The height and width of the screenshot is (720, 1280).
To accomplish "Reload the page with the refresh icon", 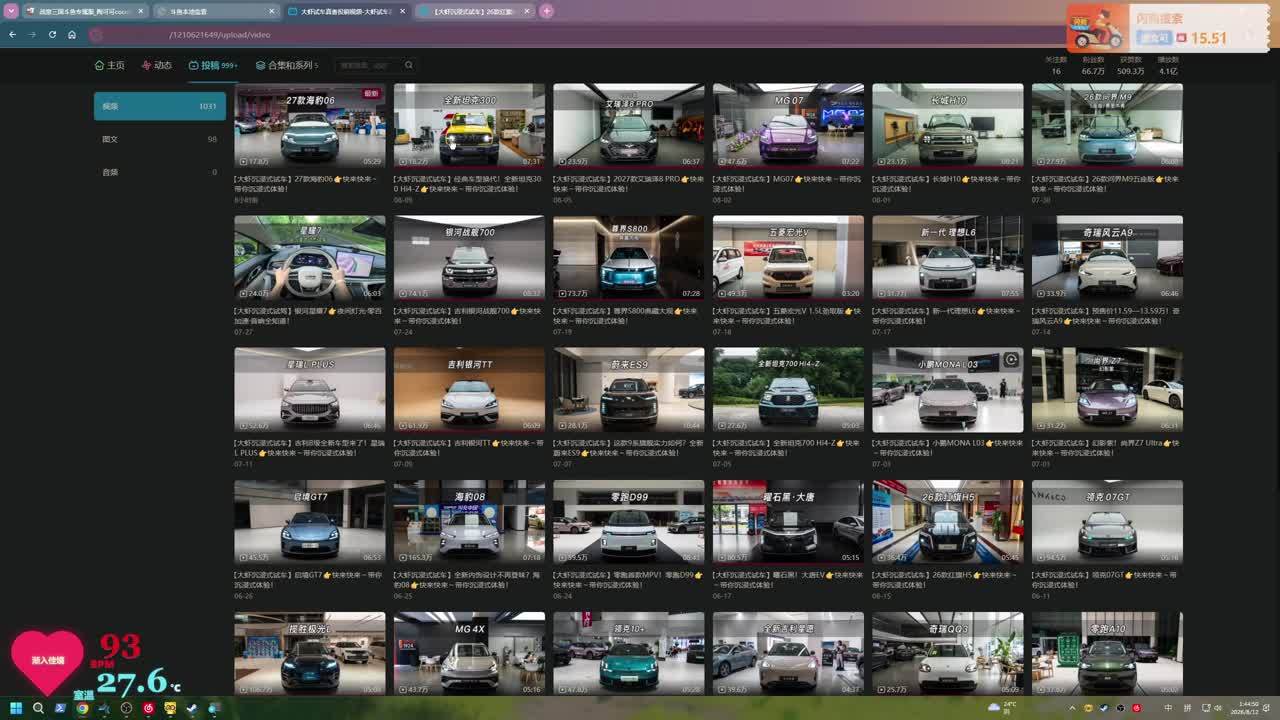I will click(52, 34).
